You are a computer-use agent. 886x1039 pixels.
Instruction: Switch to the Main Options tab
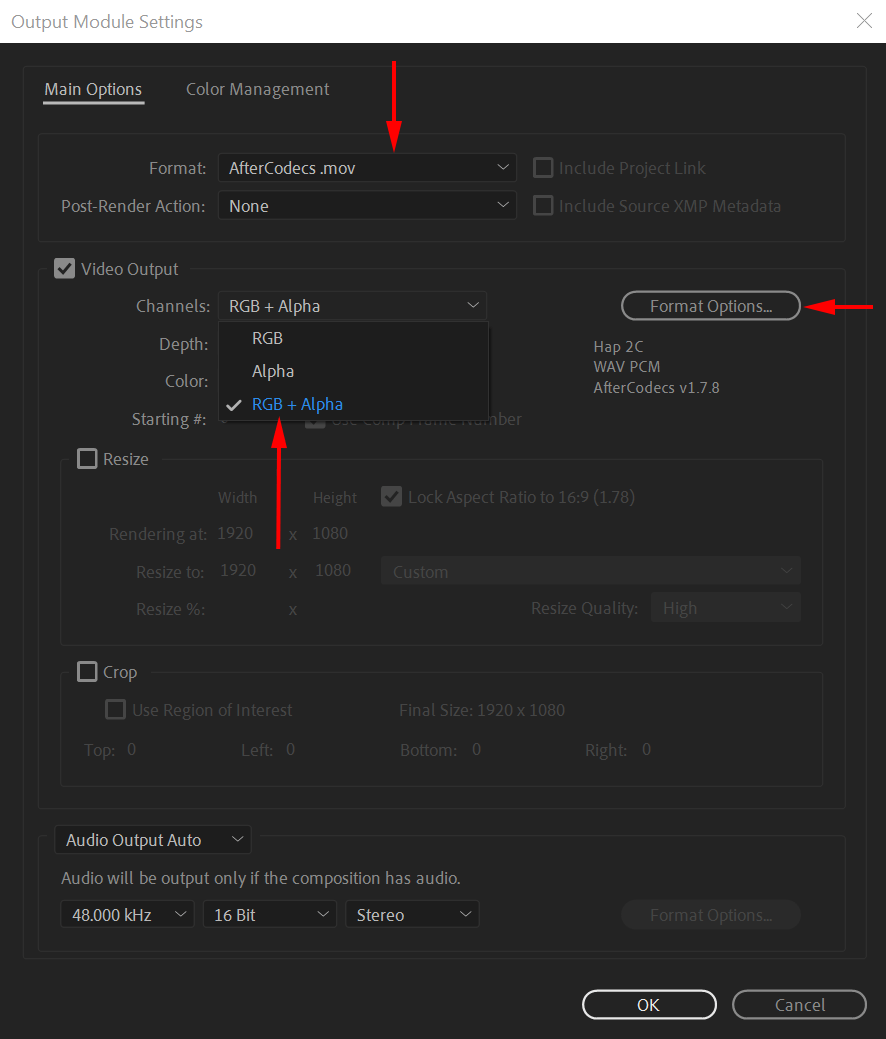[x=93, y=89]
